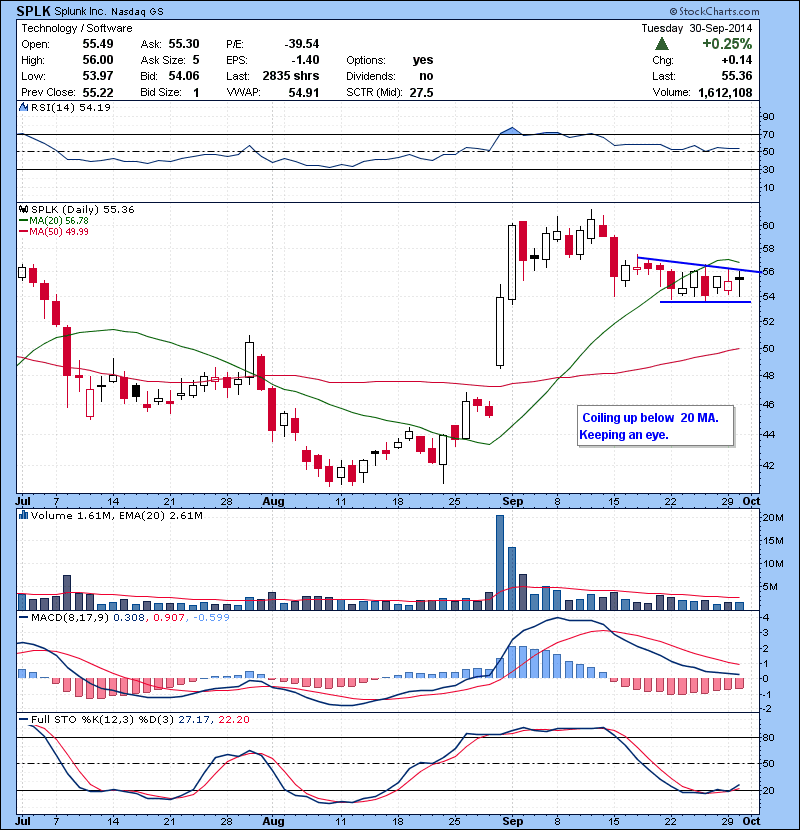Click the red MA(50) 49.99 legend
This screenshot has height=830, width=800.
53,231
